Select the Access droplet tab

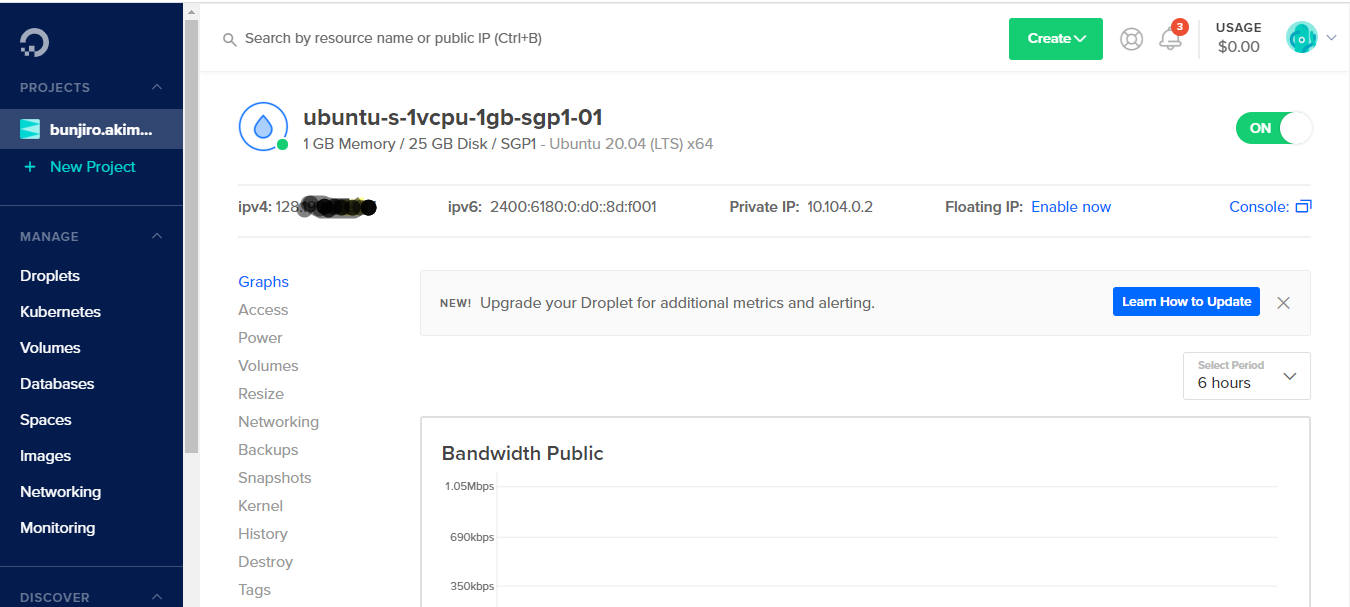(x=263, y=310)
